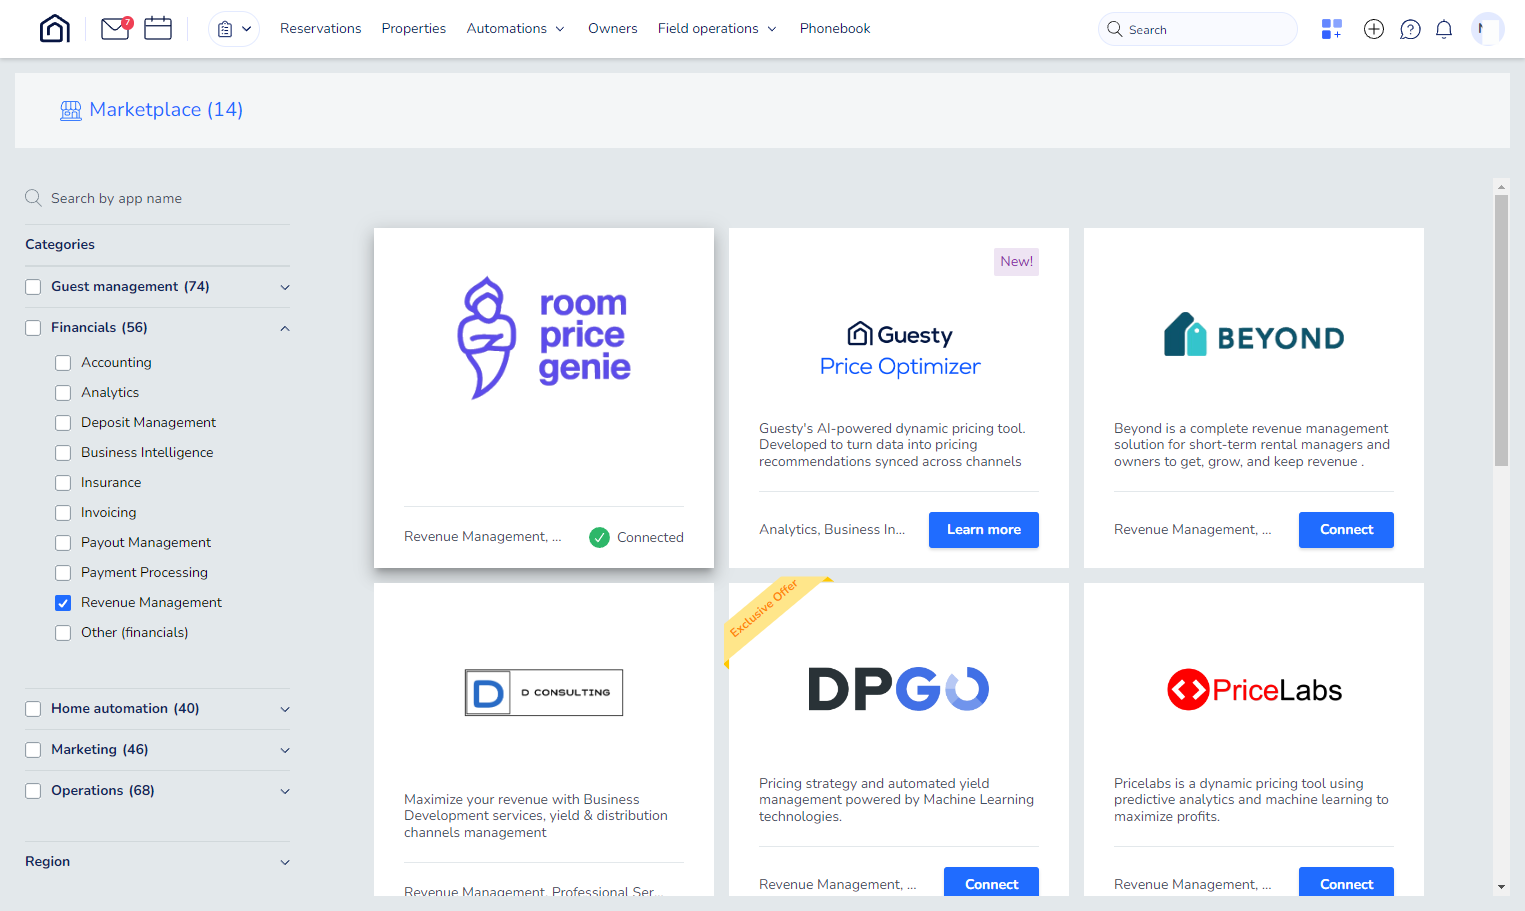Click the PriceLabs logo
Image resolution: width=1525 pixels, height=911 pixels.
point(1254,690)
